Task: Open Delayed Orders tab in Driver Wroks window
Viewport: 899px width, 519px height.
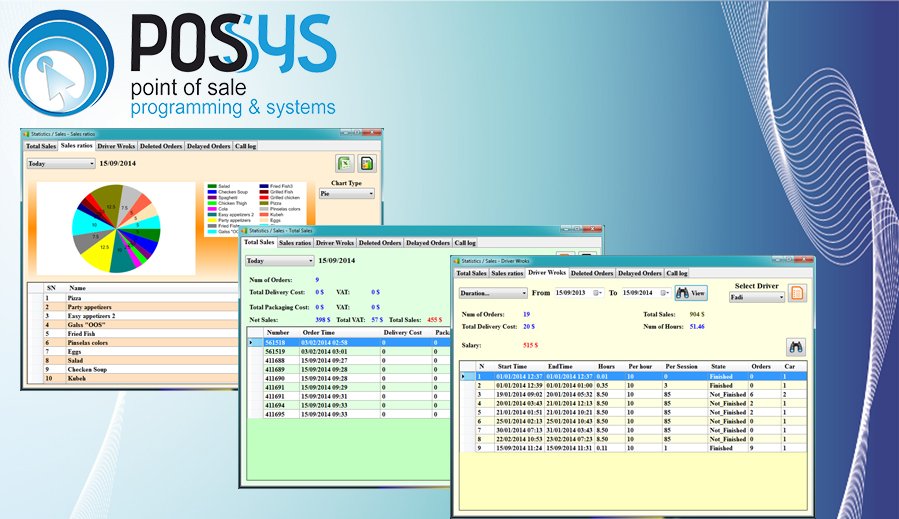Action: 640,274
